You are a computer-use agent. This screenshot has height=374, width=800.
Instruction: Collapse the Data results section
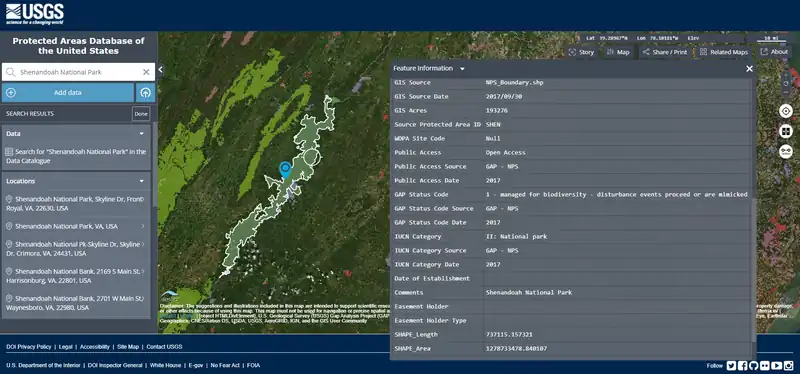point(142,134)
